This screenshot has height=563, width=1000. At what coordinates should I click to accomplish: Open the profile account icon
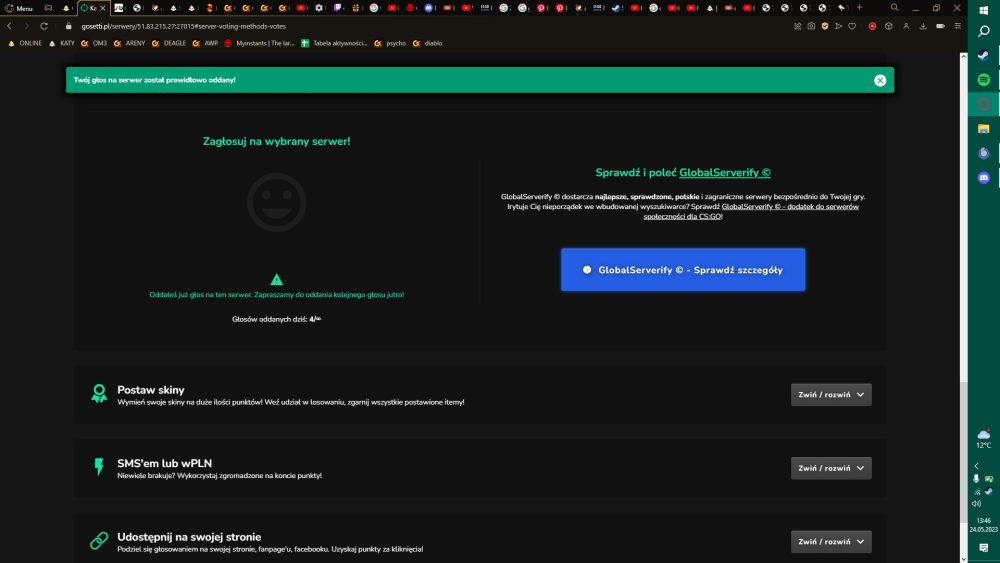click(x=906, y=26)
